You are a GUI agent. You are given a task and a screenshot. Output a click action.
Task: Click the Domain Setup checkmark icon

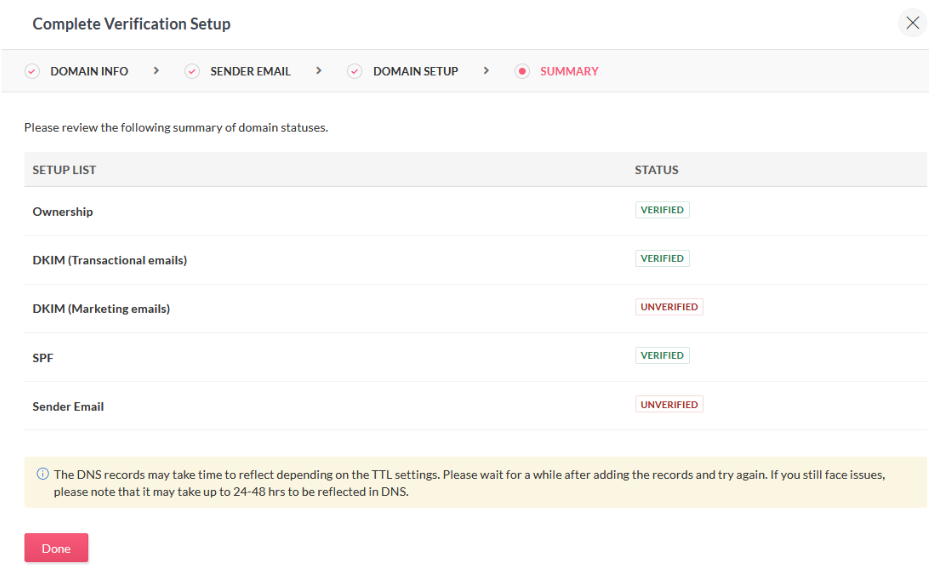coord(354,72)
